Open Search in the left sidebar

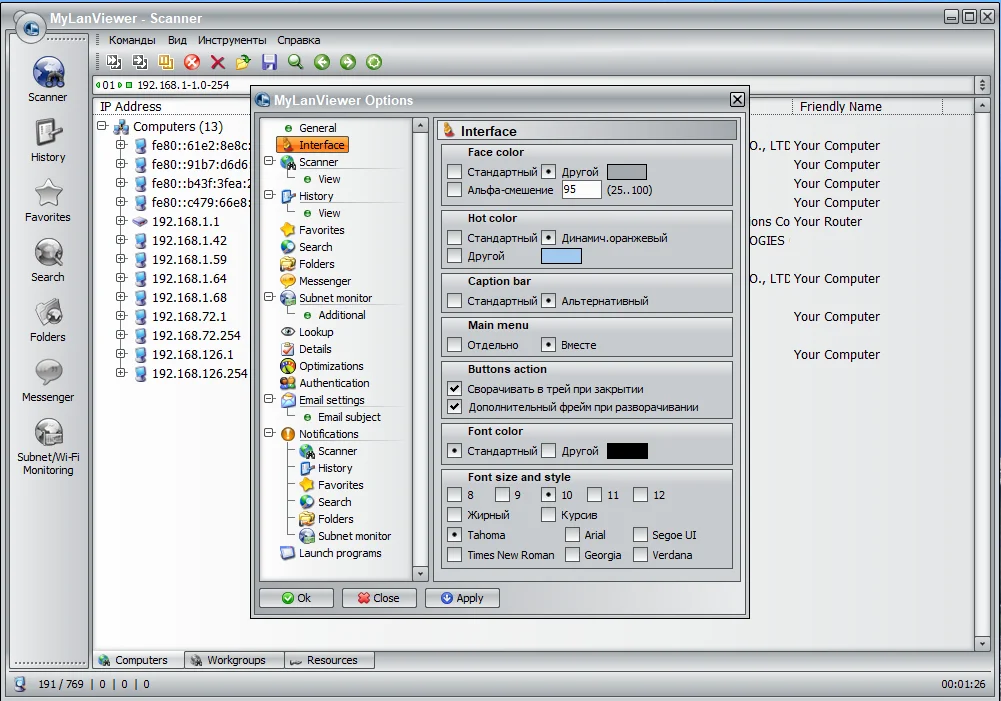(48, 260)
